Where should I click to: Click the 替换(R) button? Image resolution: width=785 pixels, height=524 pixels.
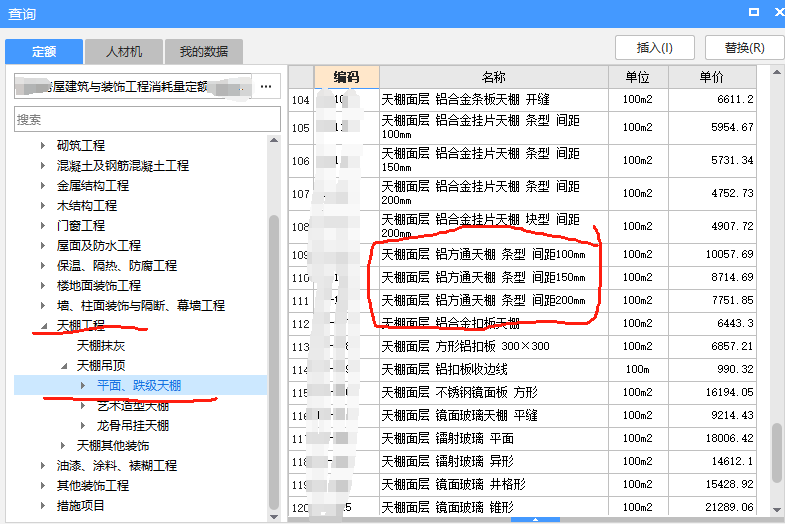744,48
